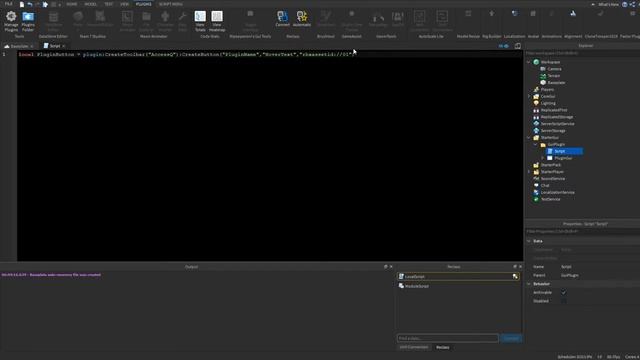Collapse the GuiPlugin folder node

536,144
